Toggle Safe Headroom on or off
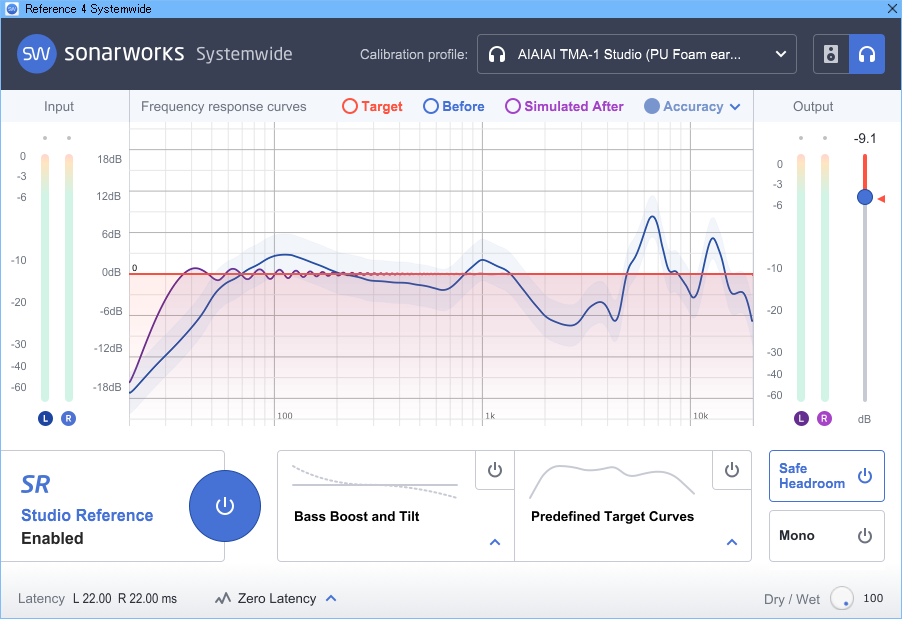 (x=827, y=476)
